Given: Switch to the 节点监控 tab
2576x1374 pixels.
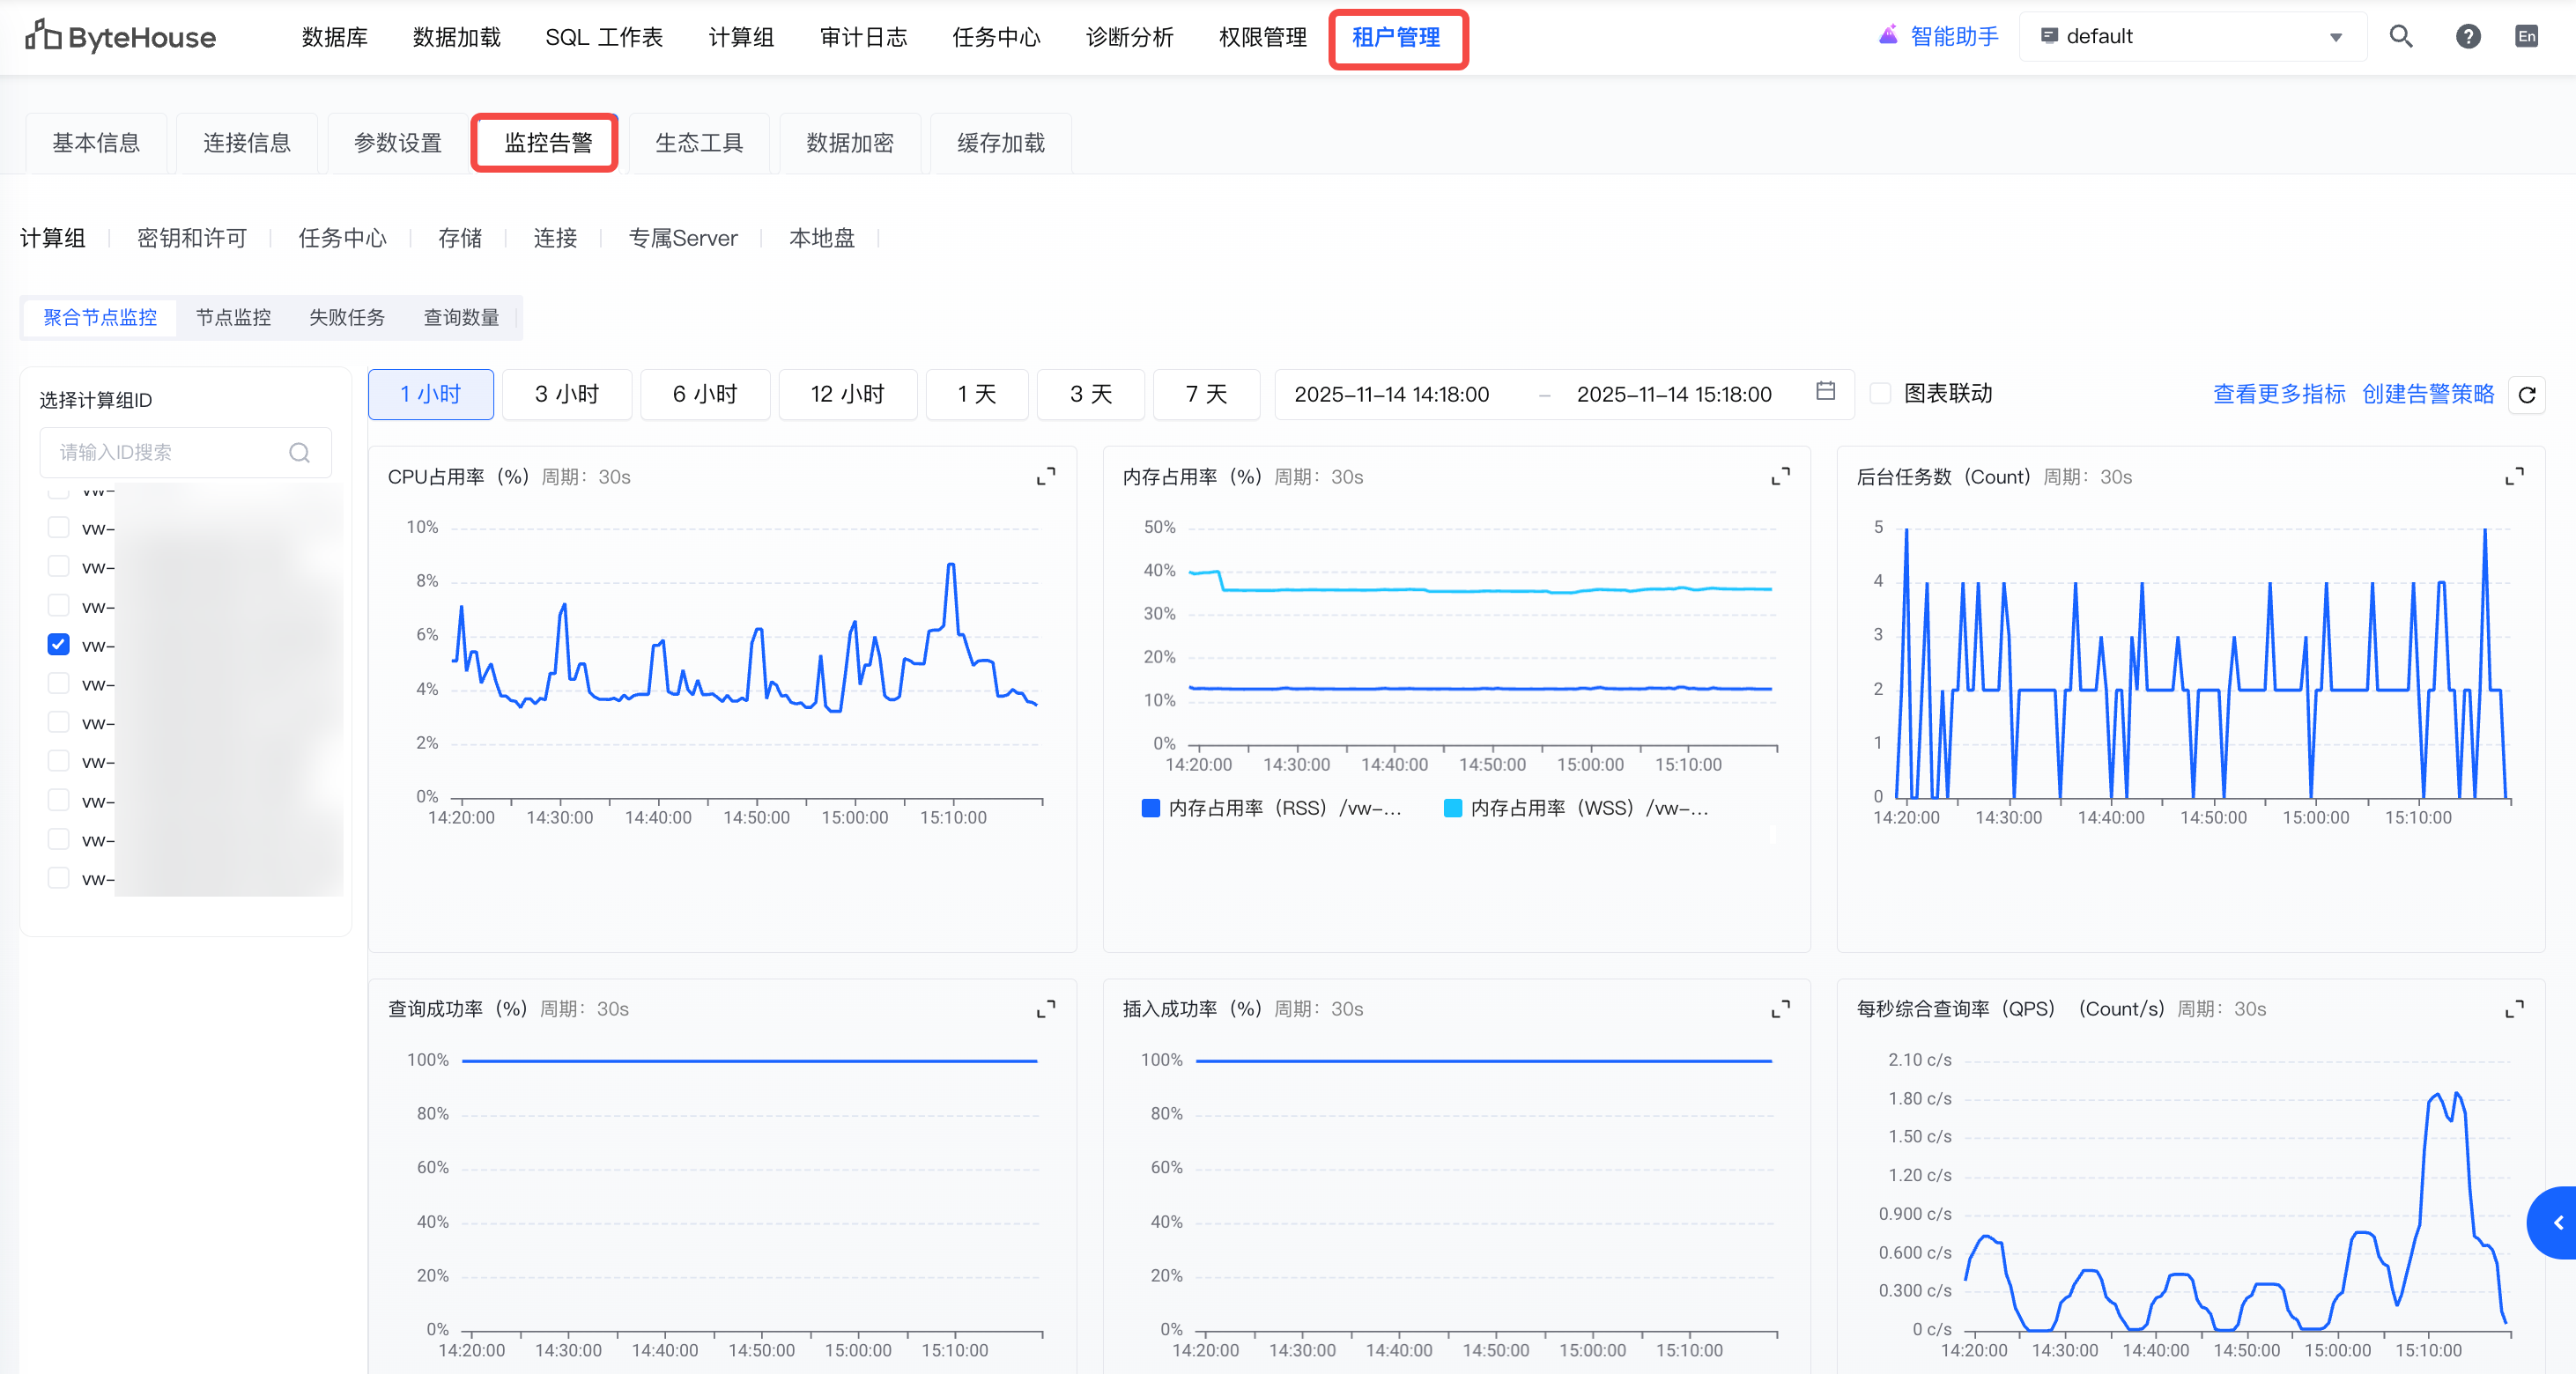Looking at the screenshot, I should (233, 318).
